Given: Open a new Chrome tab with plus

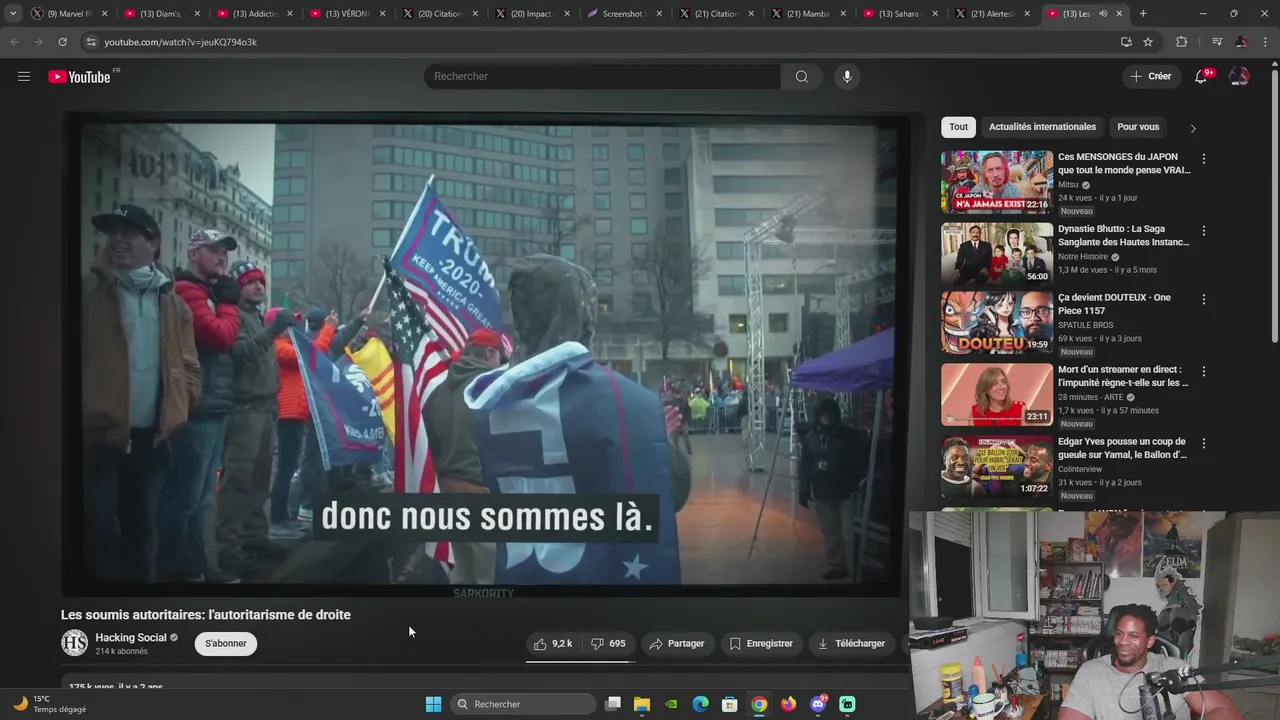Looking at the screenshot, I should tap(1143, 14).
